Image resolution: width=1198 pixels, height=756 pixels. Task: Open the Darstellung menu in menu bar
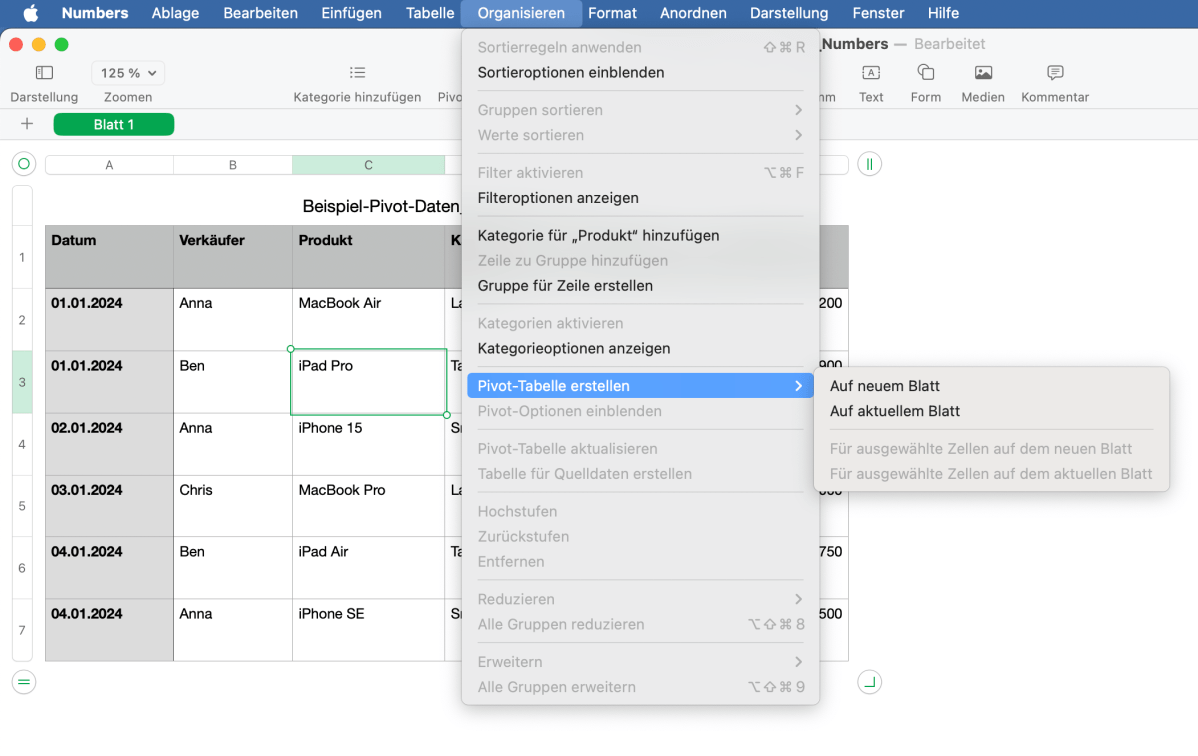click(x=788, y=13)
